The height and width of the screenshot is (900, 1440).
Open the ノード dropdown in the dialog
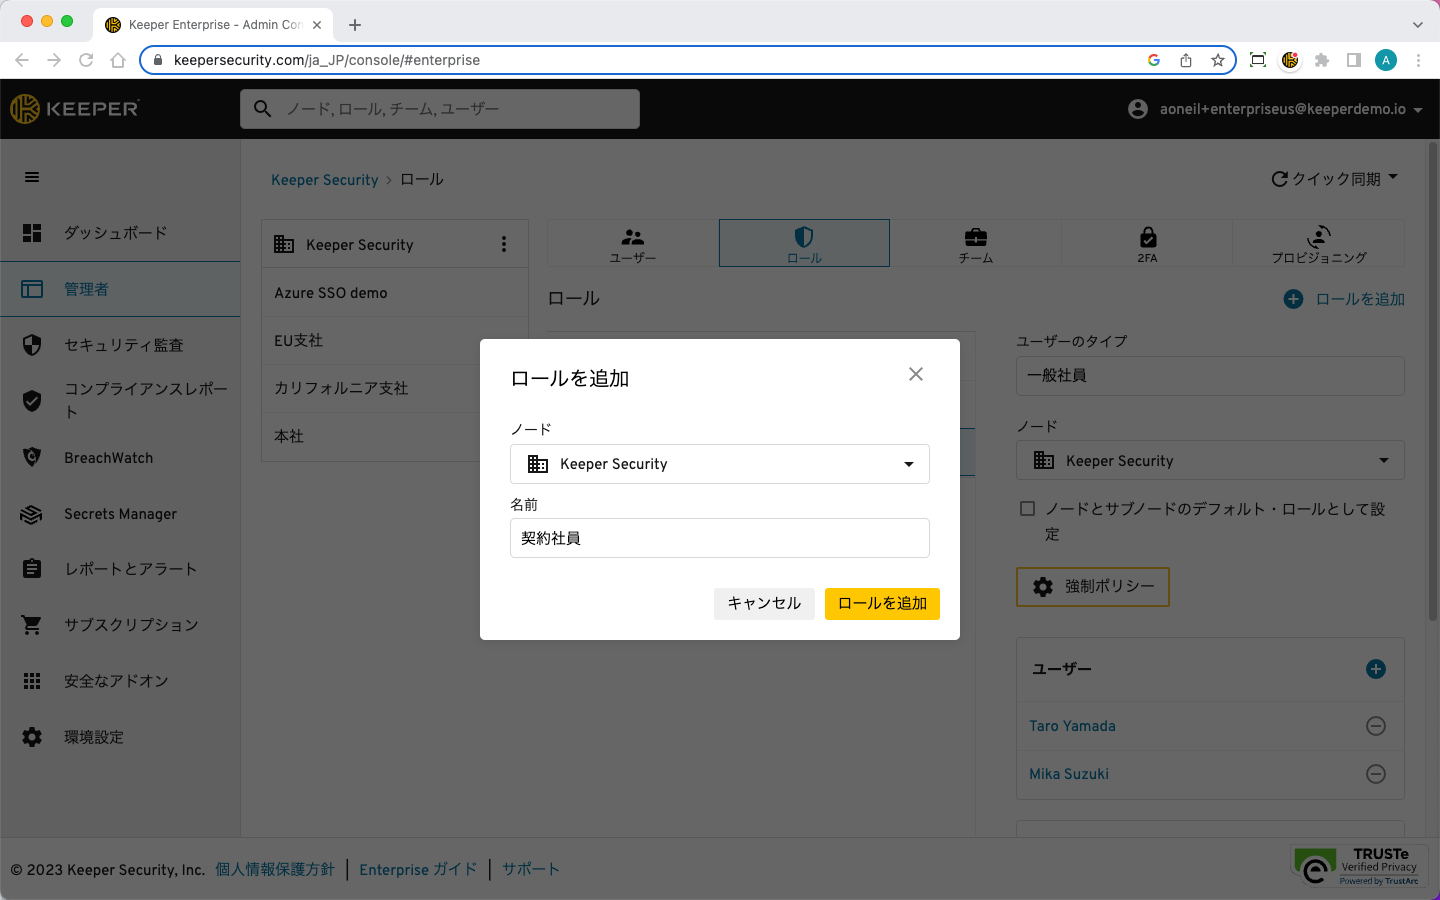pyautogui.click(x=719, y=464)
